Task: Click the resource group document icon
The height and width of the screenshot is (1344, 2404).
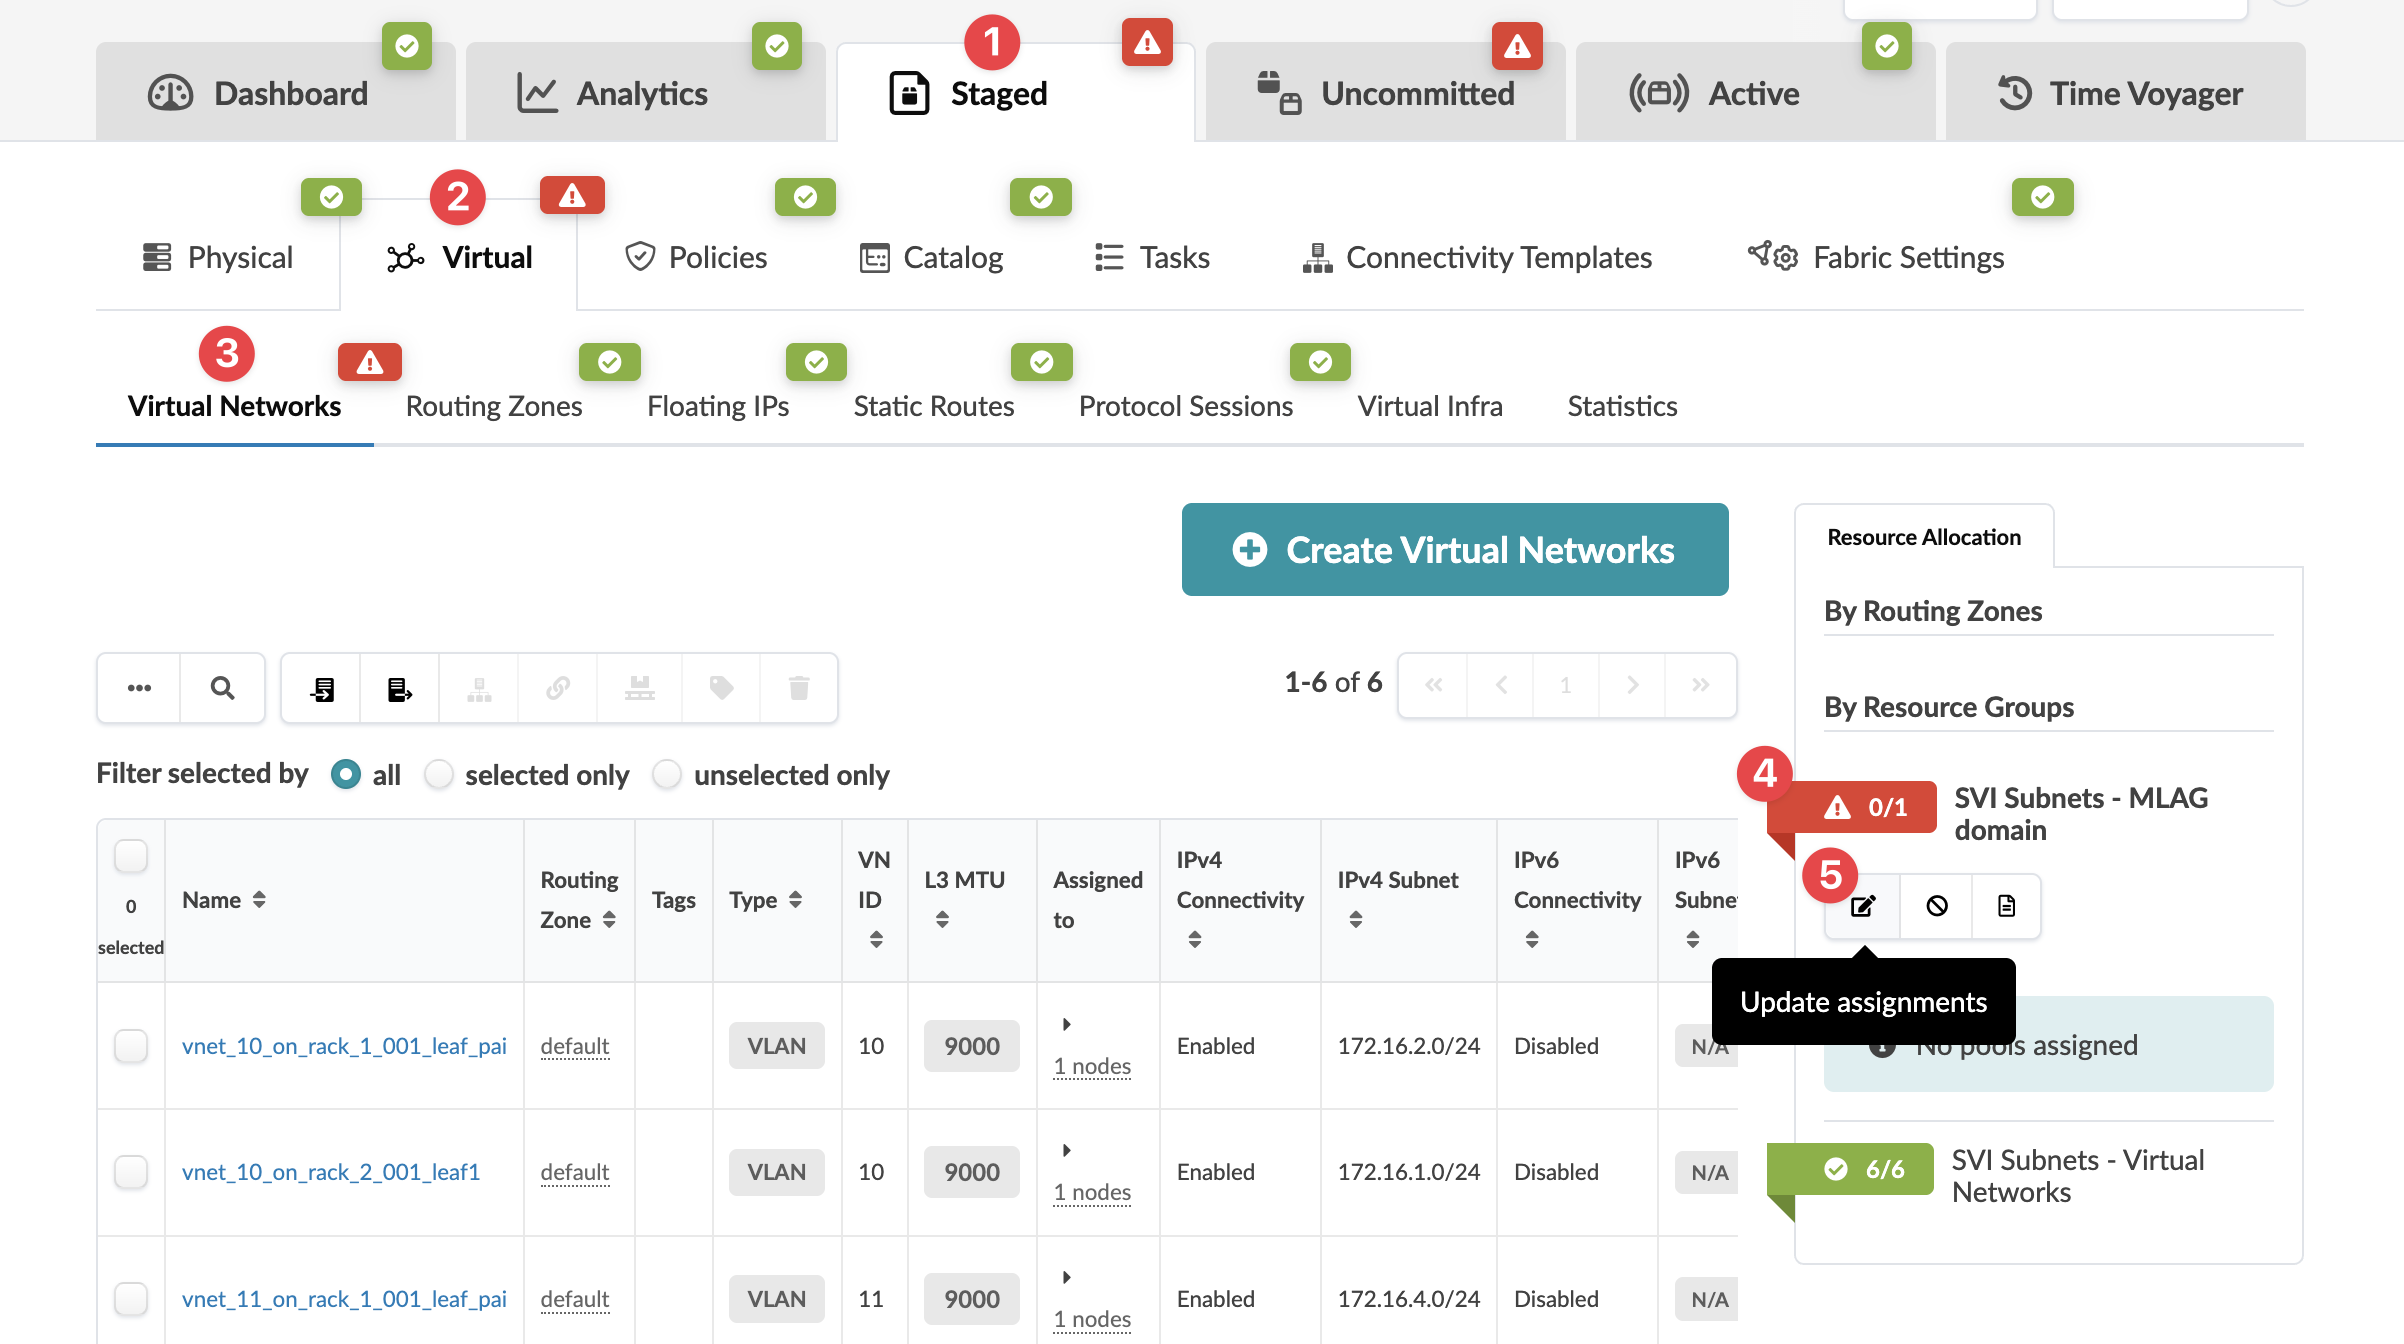Action: pyautogui.click(x=2006, y=906)
